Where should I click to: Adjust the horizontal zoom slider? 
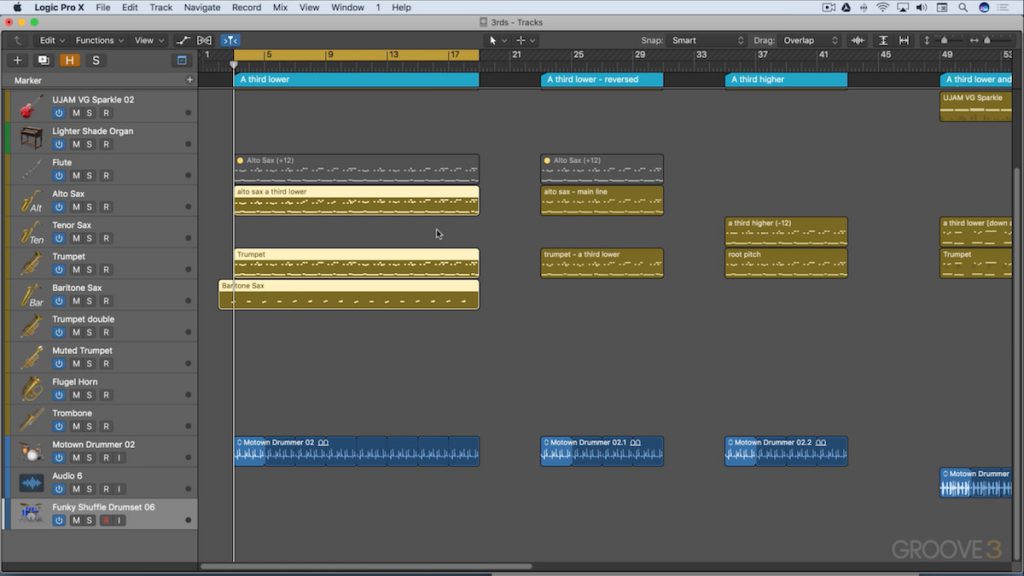[987, 40]
